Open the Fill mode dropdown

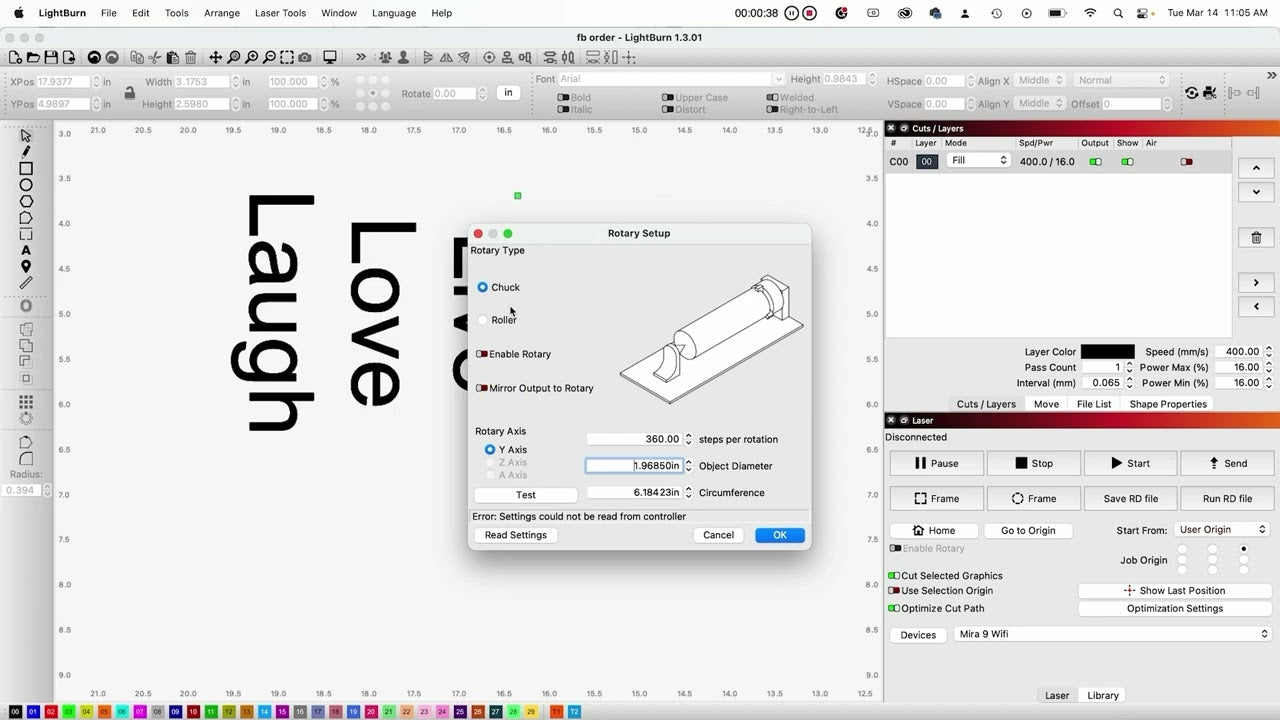[978, 161]
